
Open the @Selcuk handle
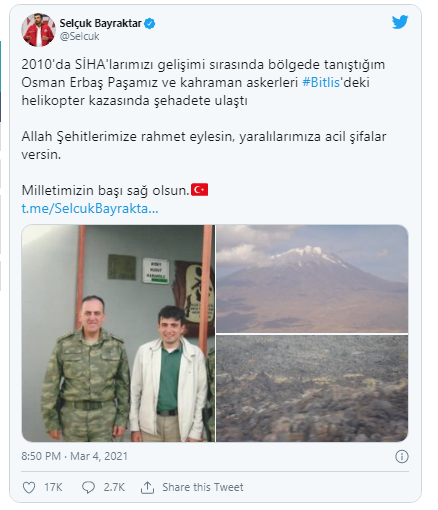(x=79, y=36)
